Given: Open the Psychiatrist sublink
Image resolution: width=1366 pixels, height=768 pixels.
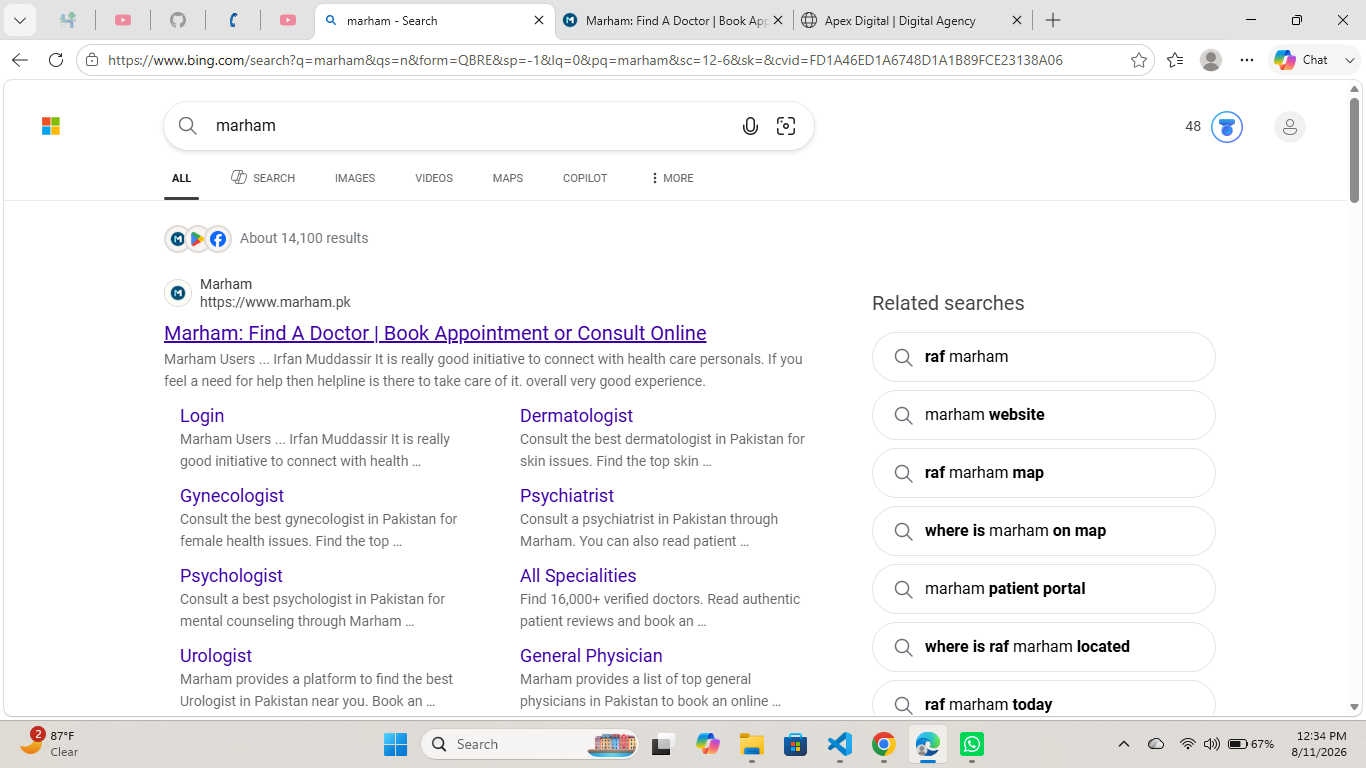Looking at the screenshot, I should (567, 496).
